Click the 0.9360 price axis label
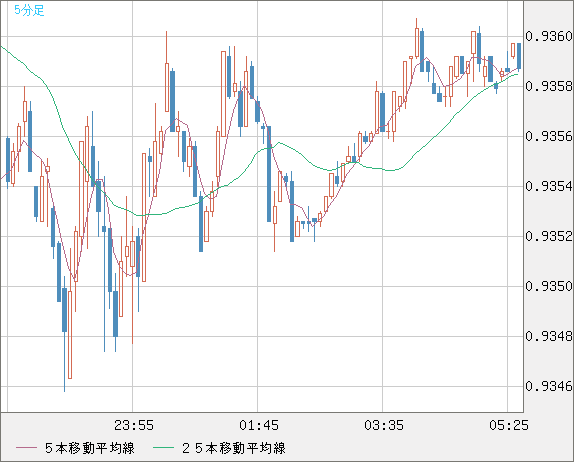This screenshot has height=462, width=574. click(549, 36)
